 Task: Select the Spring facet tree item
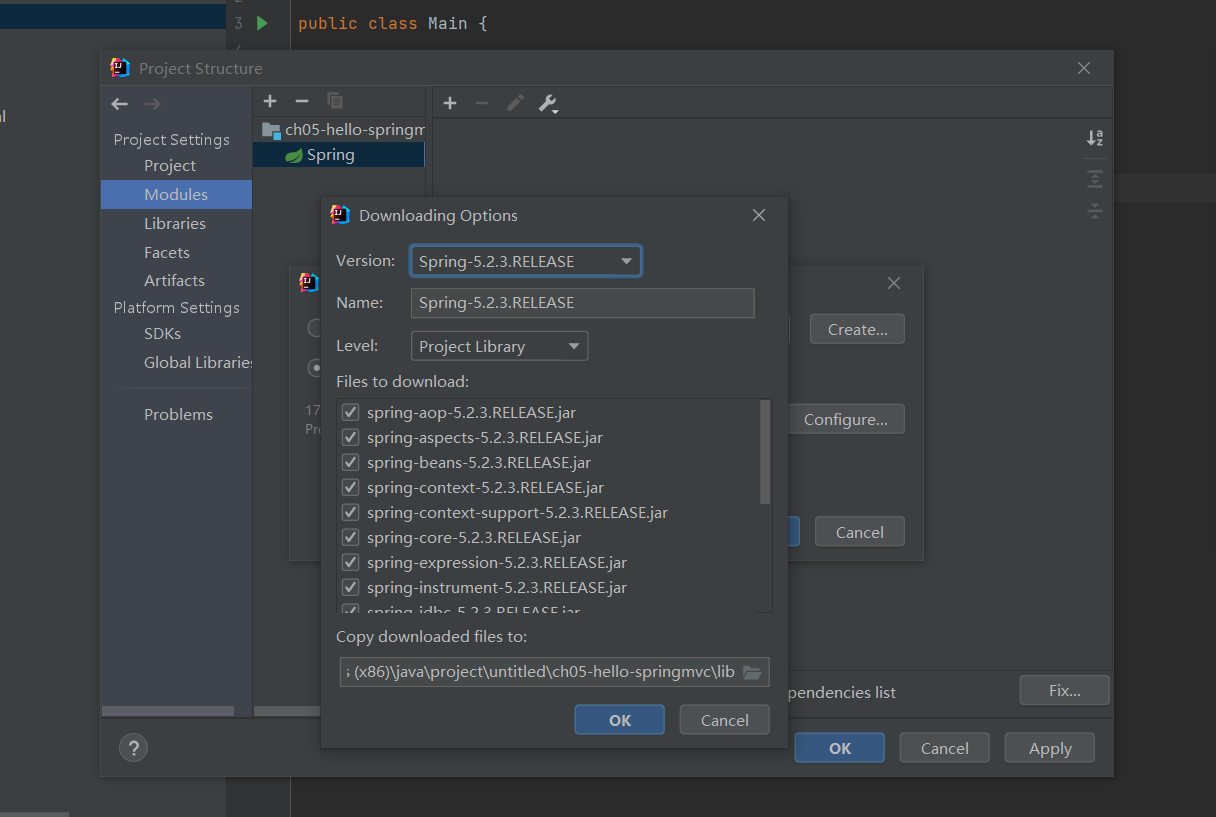pyautogui.click(x=339, y=155)
